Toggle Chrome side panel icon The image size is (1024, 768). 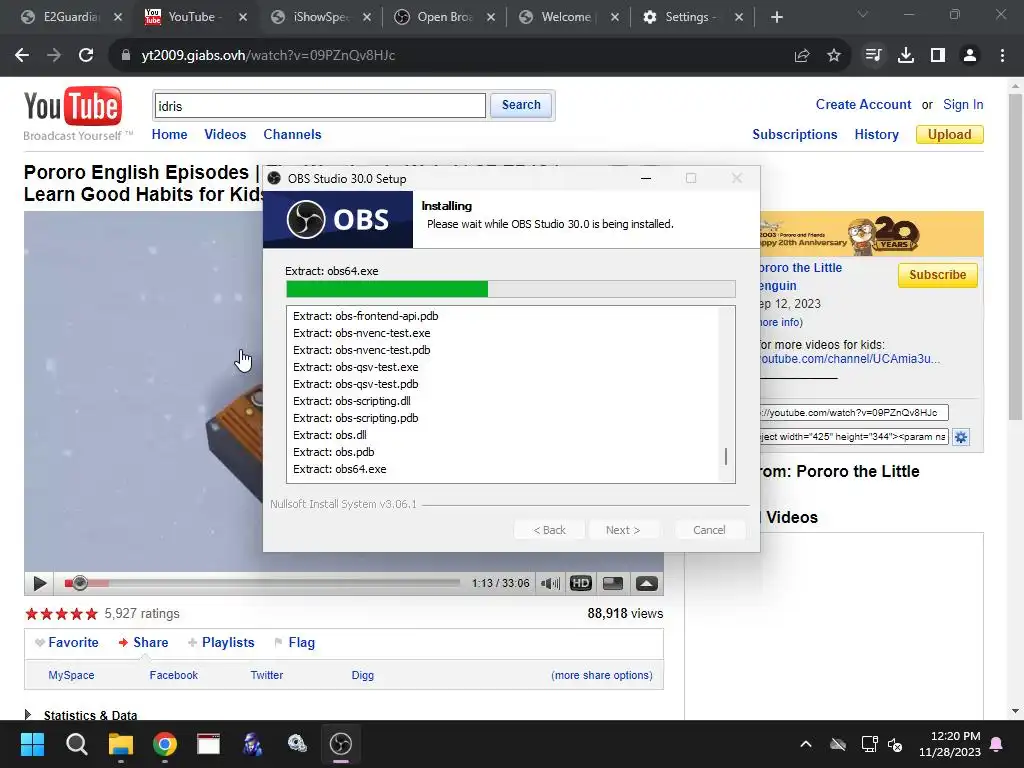(x=938, y=56)
